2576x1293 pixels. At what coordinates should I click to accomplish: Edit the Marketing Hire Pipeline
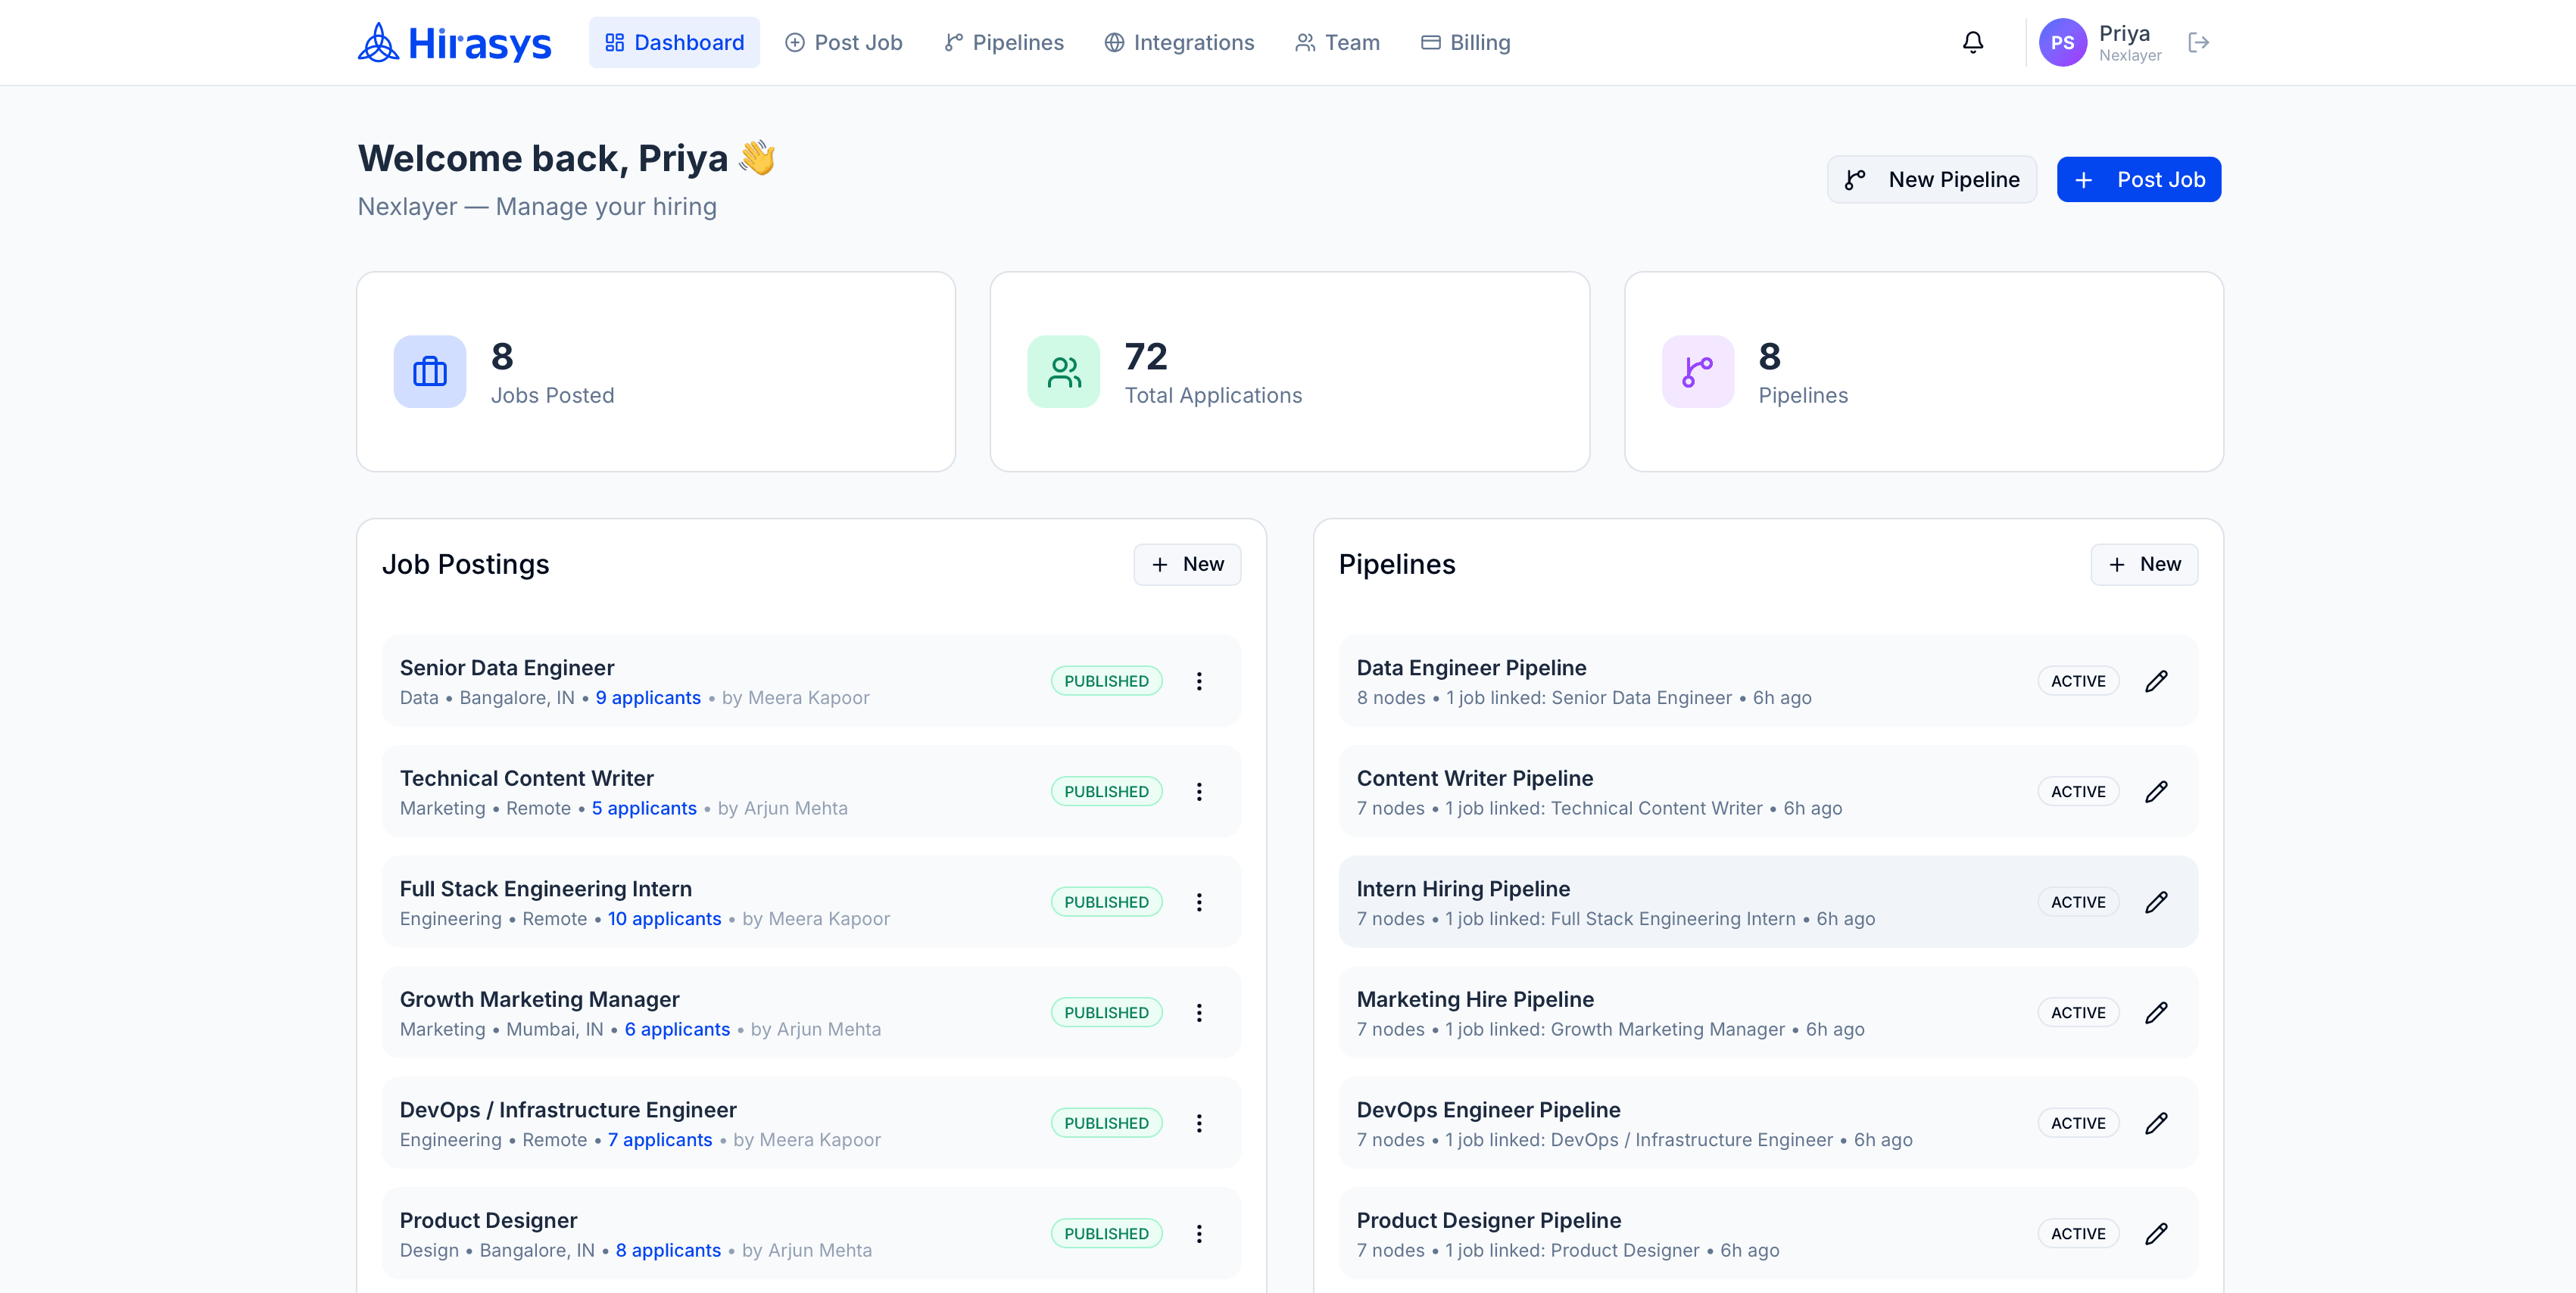point(2156,1013)
